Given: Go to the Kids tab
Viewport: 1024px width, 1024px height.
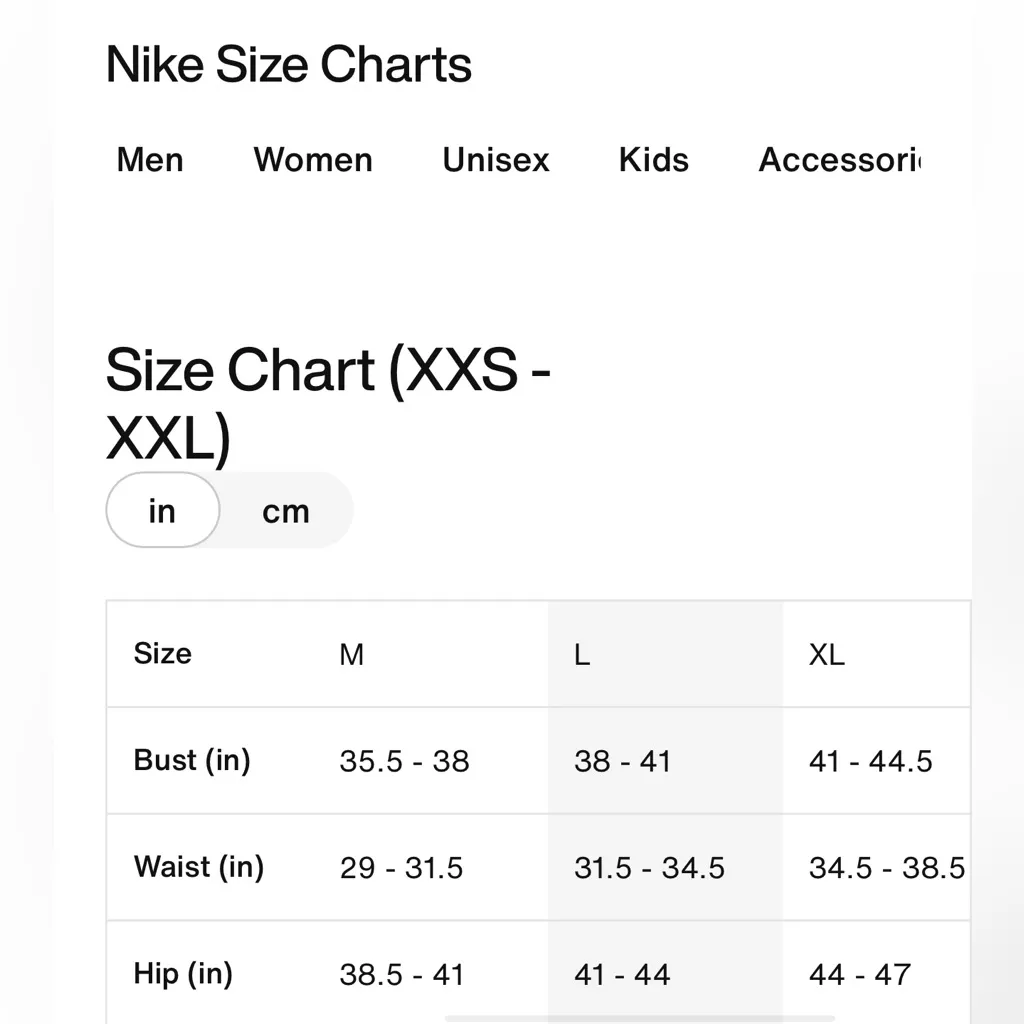Looking at the screenshot, I should (654, 160).
